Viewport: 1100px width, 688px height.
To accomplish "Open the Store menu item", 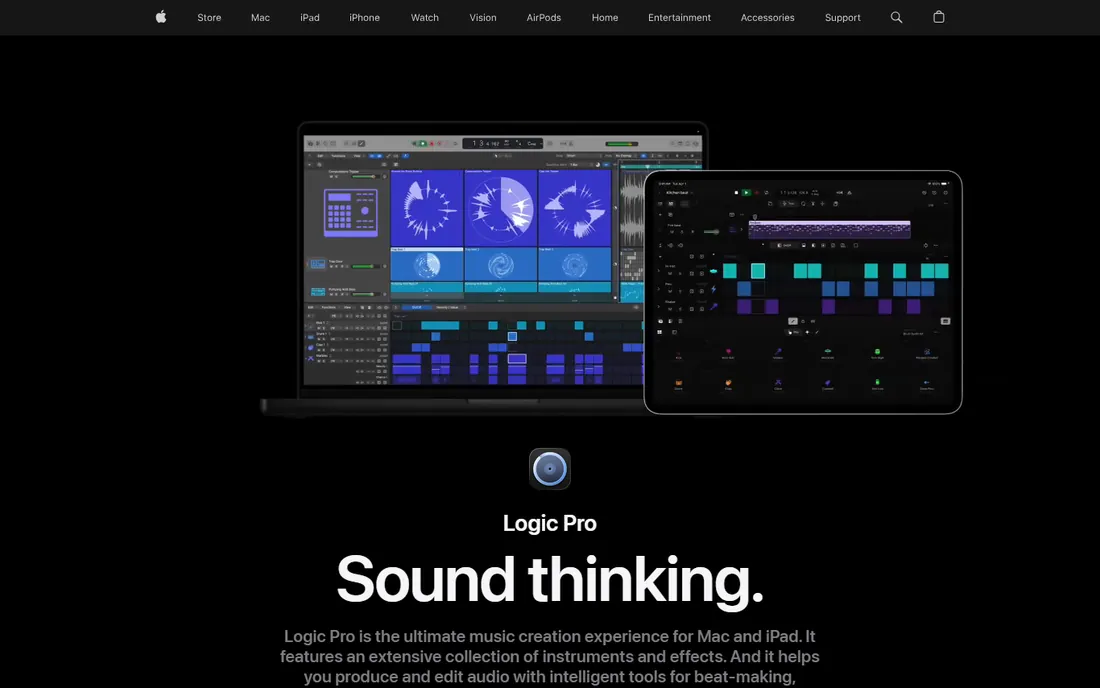I will click(209, 18).
